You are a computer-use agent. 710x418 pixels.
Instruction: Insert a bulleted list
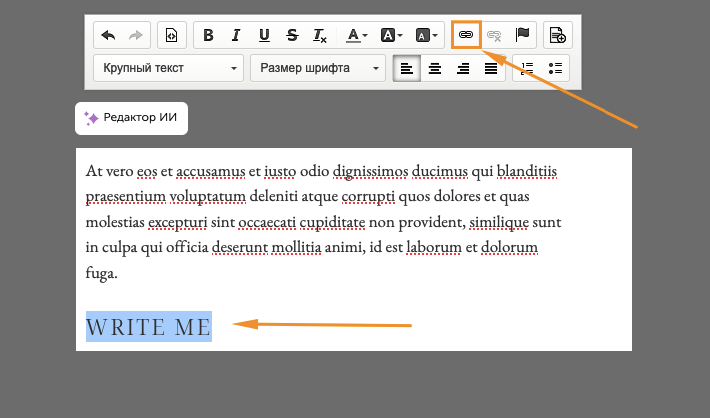tap(555, 69)
